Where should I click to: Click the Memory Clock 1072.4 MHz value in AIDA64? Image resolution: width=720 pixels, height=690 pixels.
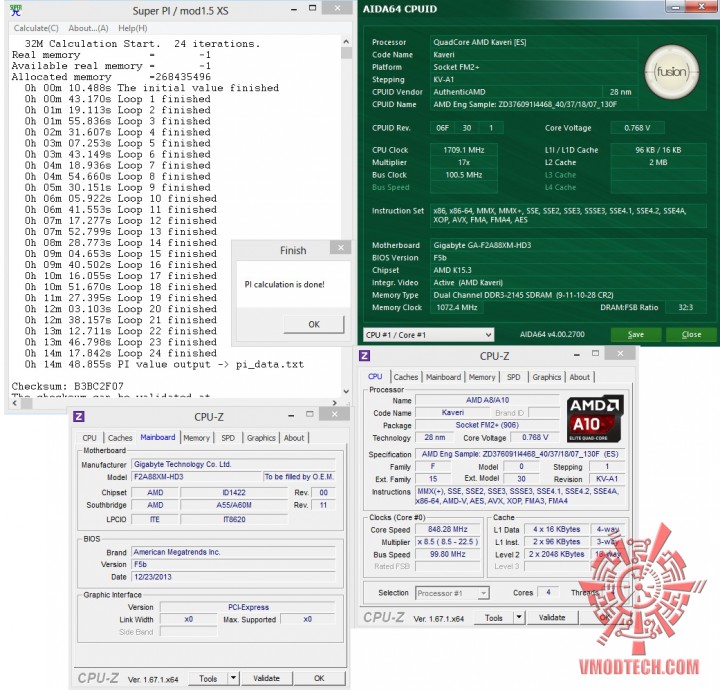(x=457, y=308)
